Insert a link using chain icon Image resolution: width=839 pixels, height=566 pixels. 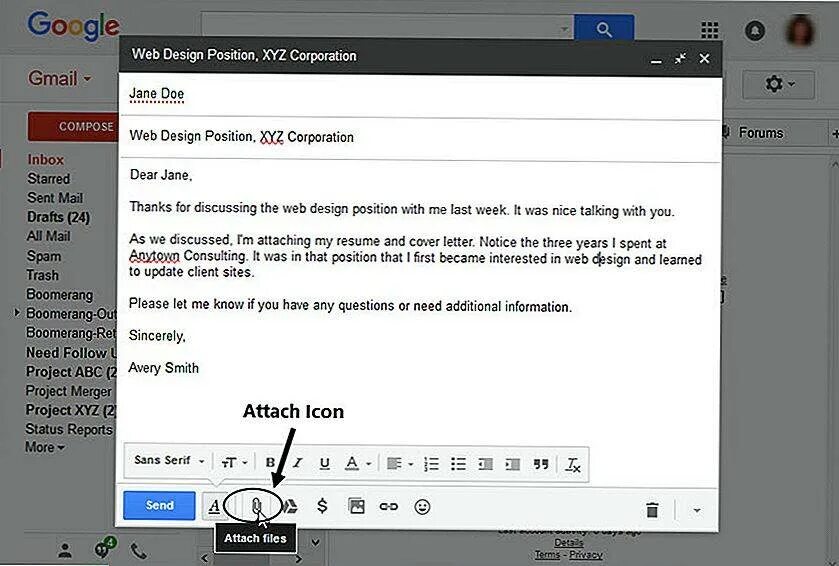(x=388, y=506)
